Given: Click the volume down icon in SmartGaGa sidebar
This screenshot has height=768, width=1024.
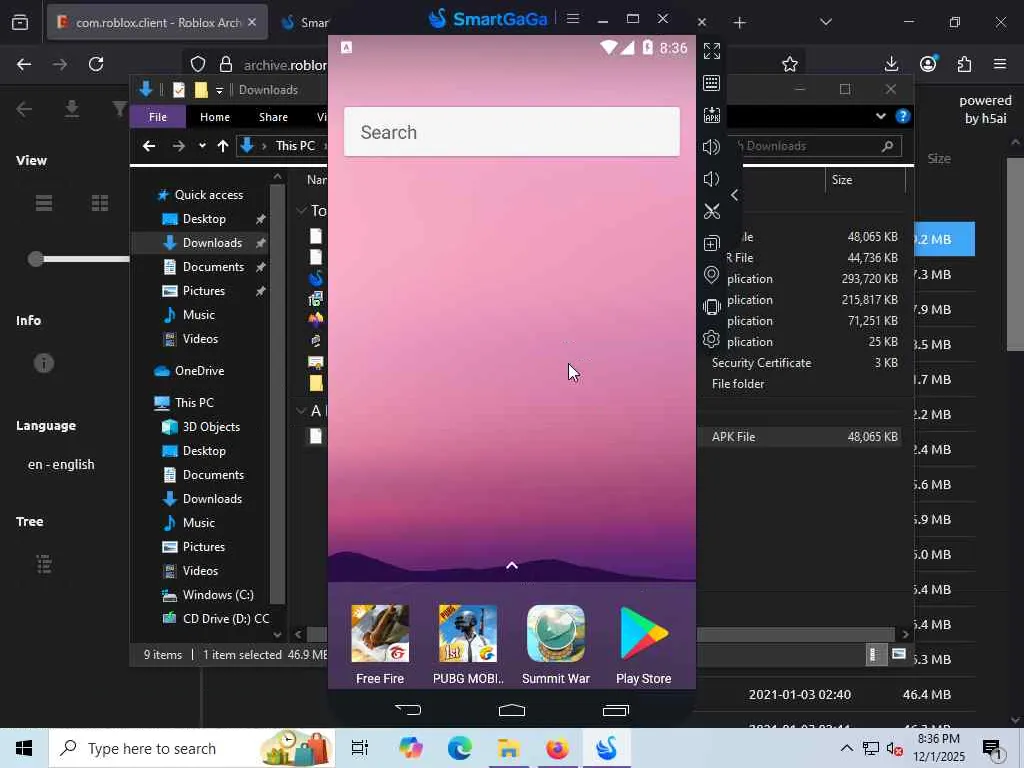Looking at the screenshot, I should point(711,179).
